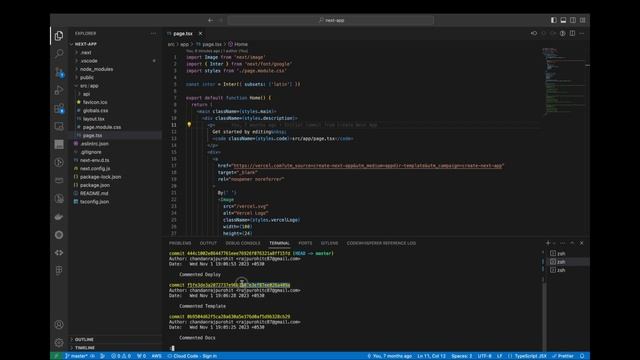The image size is (640, 360).
Task: Open page.module.css in the file tree
Action: 102,127
